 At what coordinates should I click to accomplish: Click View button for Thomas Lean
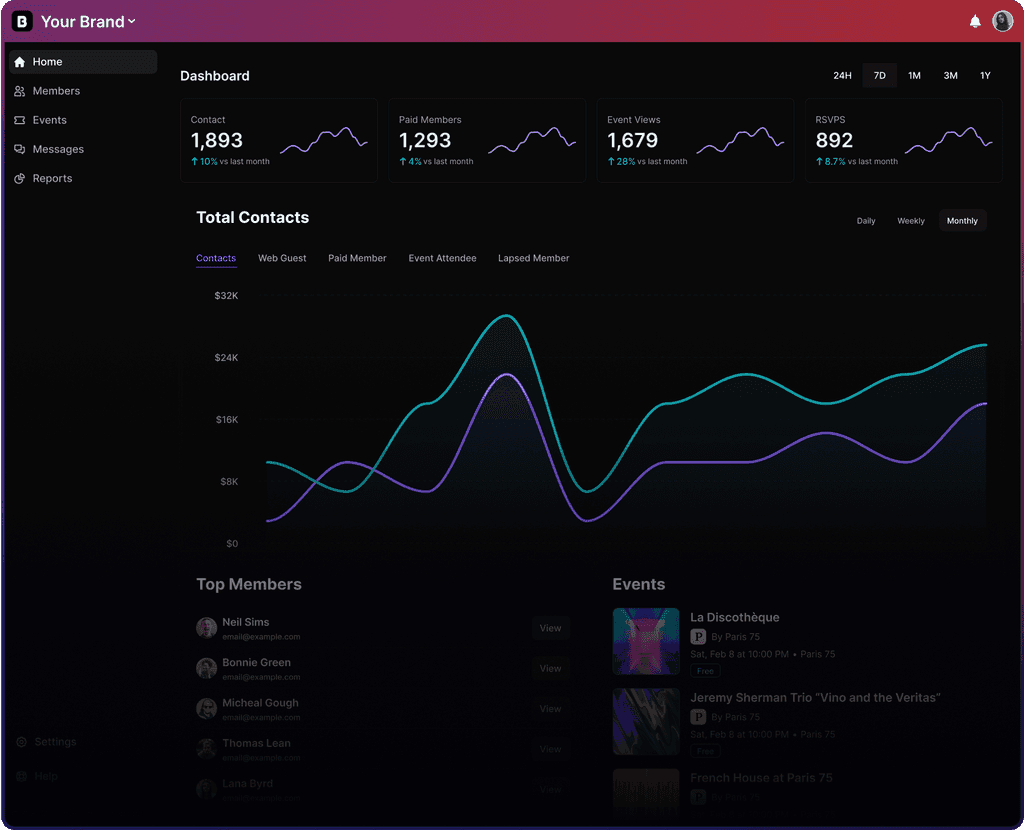[x=551, y=749]
